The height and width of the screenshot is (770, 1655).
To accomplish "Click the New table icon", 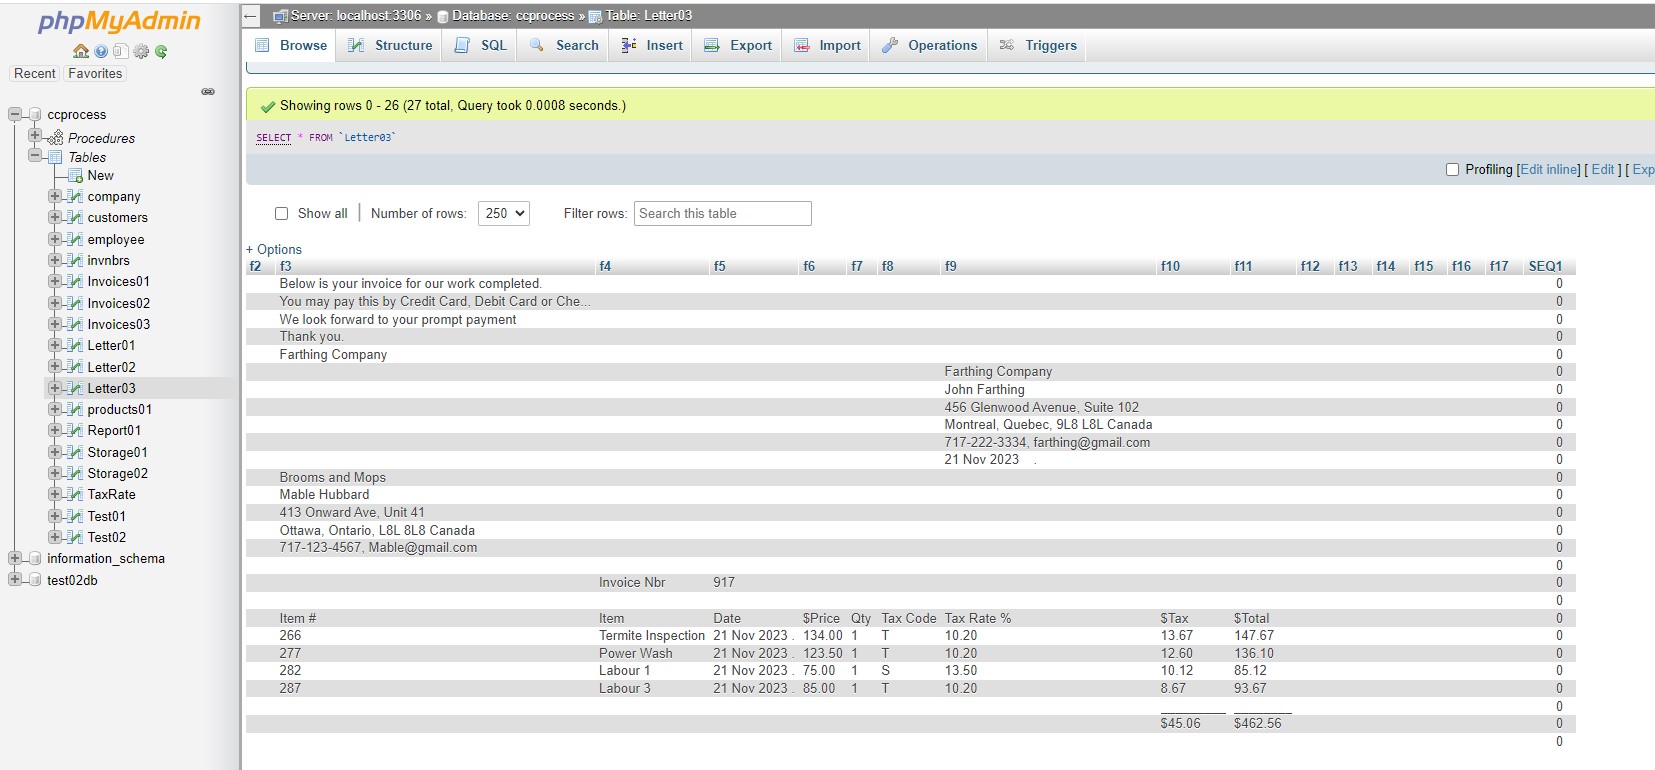I will 75,176.
